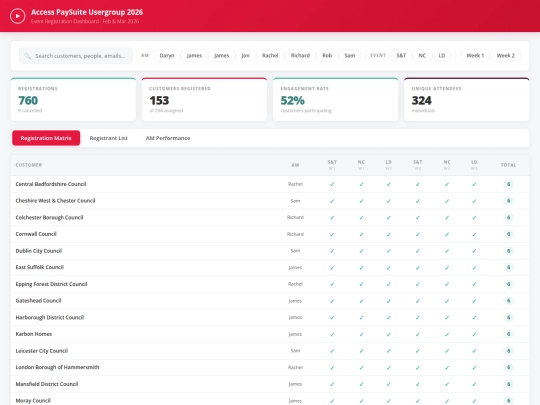
Task: Select Colchester Borough Council row name
Action: click(49, 217)
